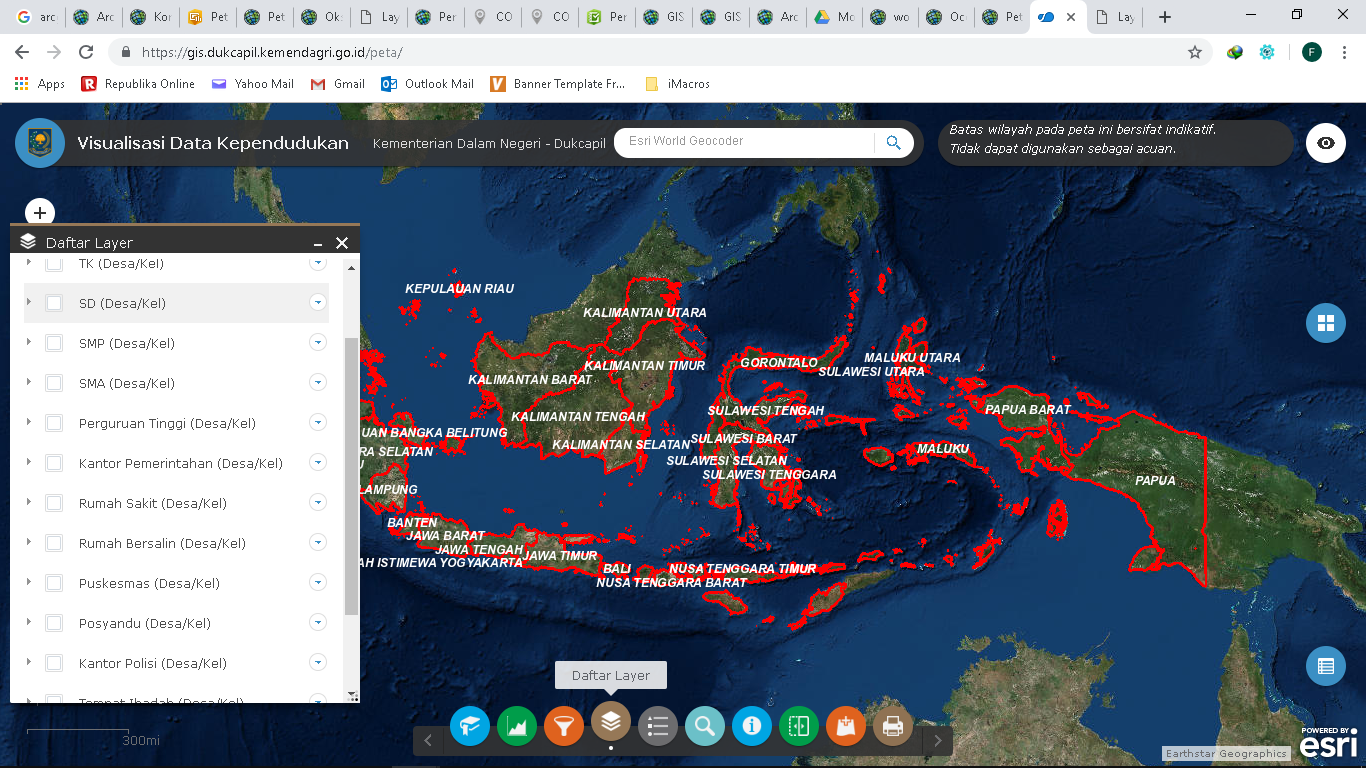Viewport: 1366px width, 768px height.
Task: Click the Daftar Layer panel scrollbar
Action: point(351,475)
